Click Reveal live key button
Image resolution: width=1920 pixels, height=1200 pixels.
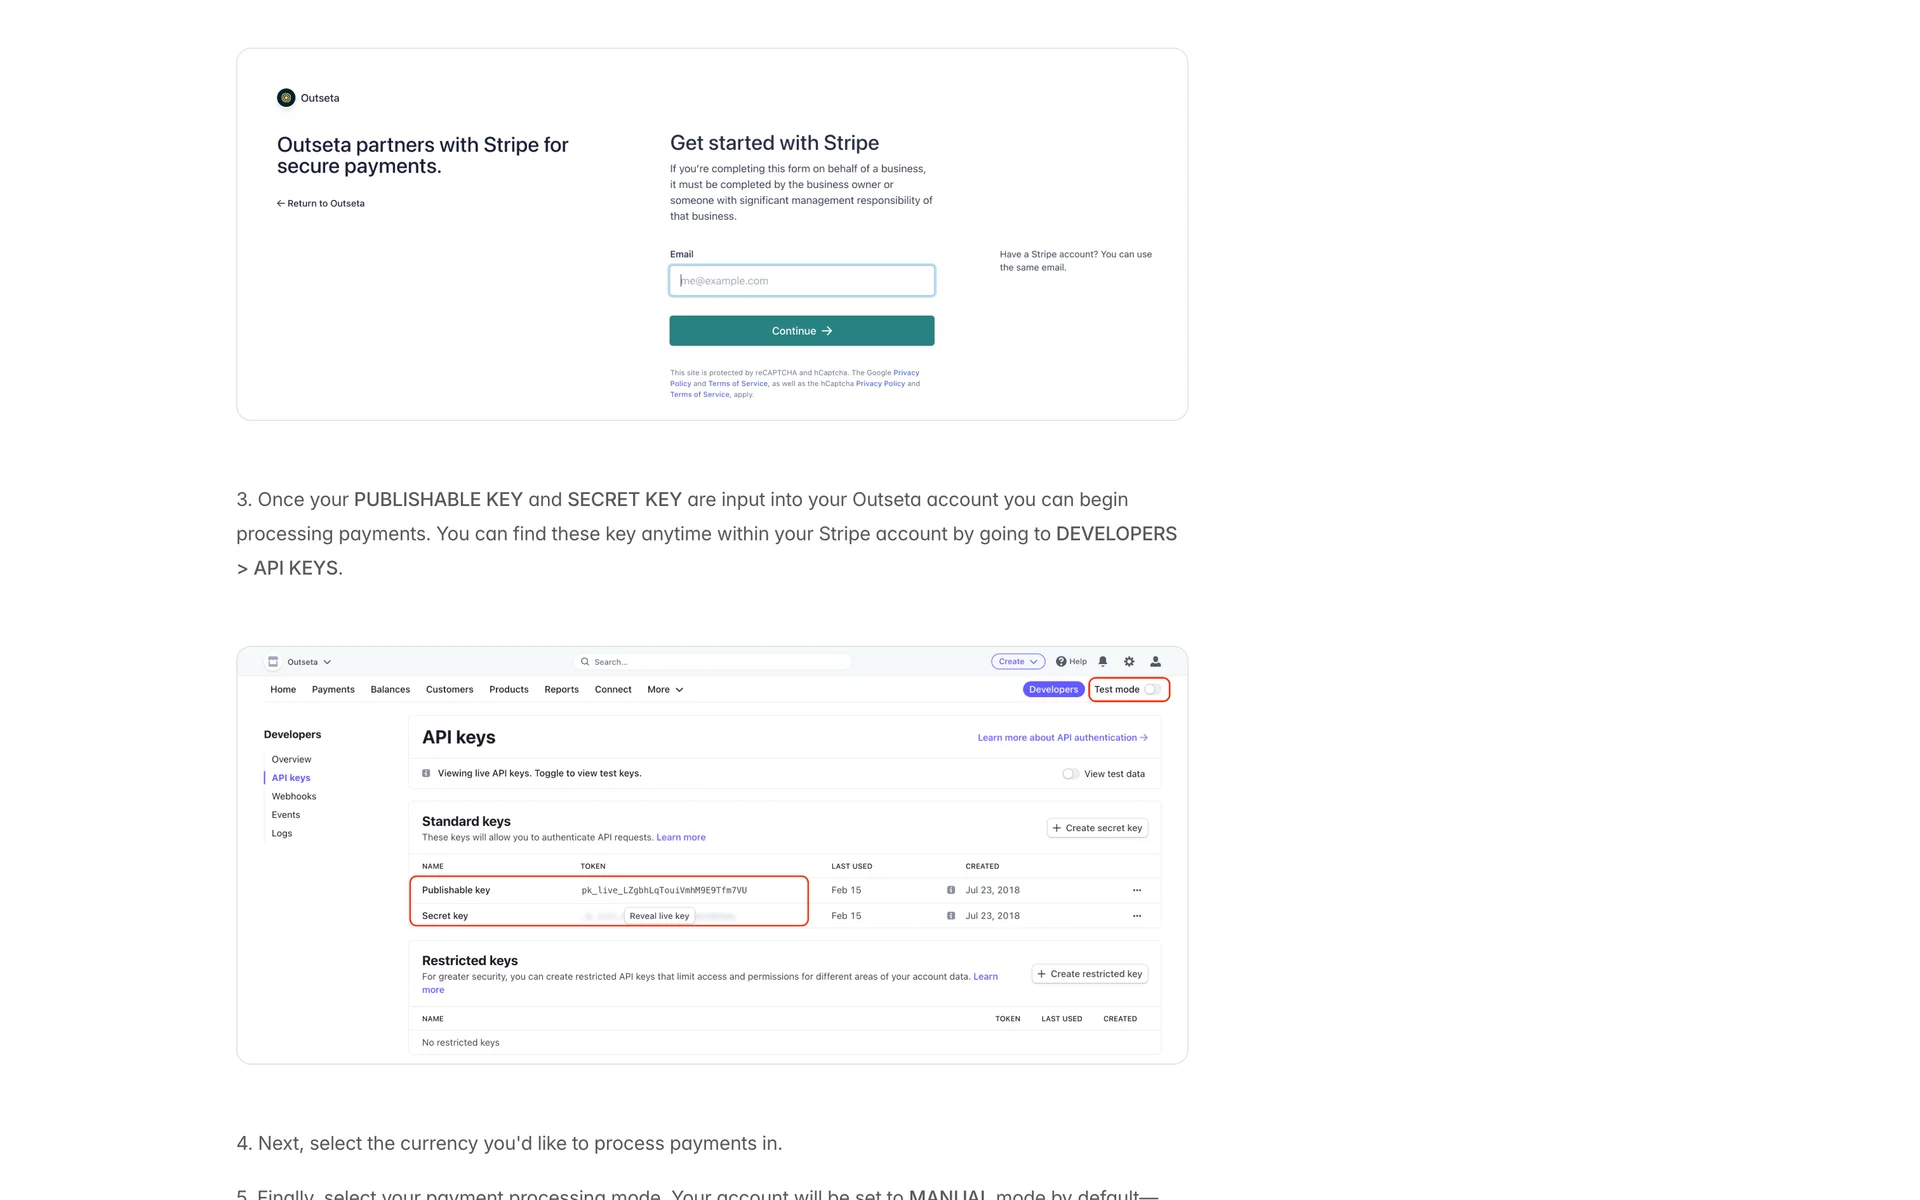[x=659, y=916]
